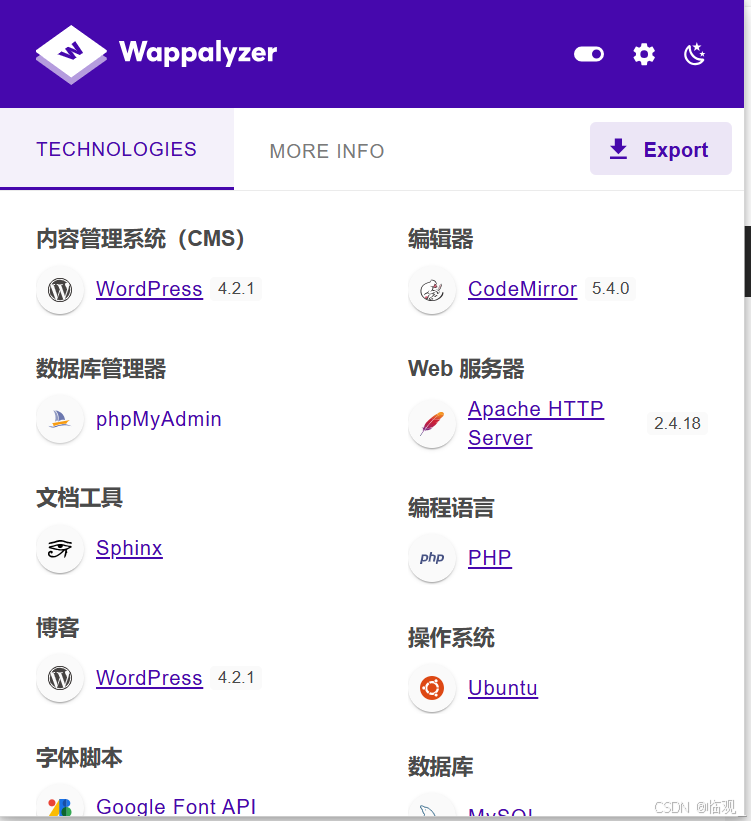Click the 数据库管理器 category heading
Viewport: 751px width, 821px height.
(x=101, y=369)
